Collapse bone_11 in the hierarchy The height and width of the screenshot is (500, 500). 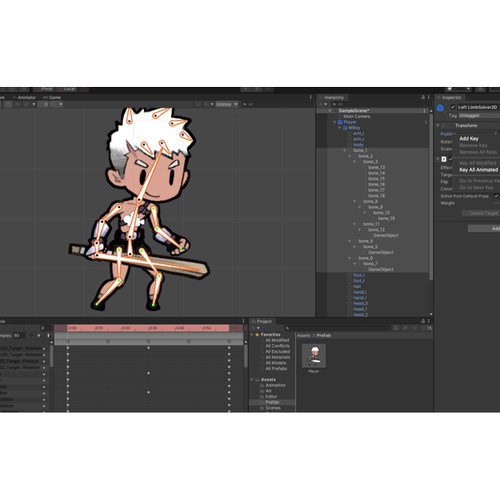coord(355,224)
